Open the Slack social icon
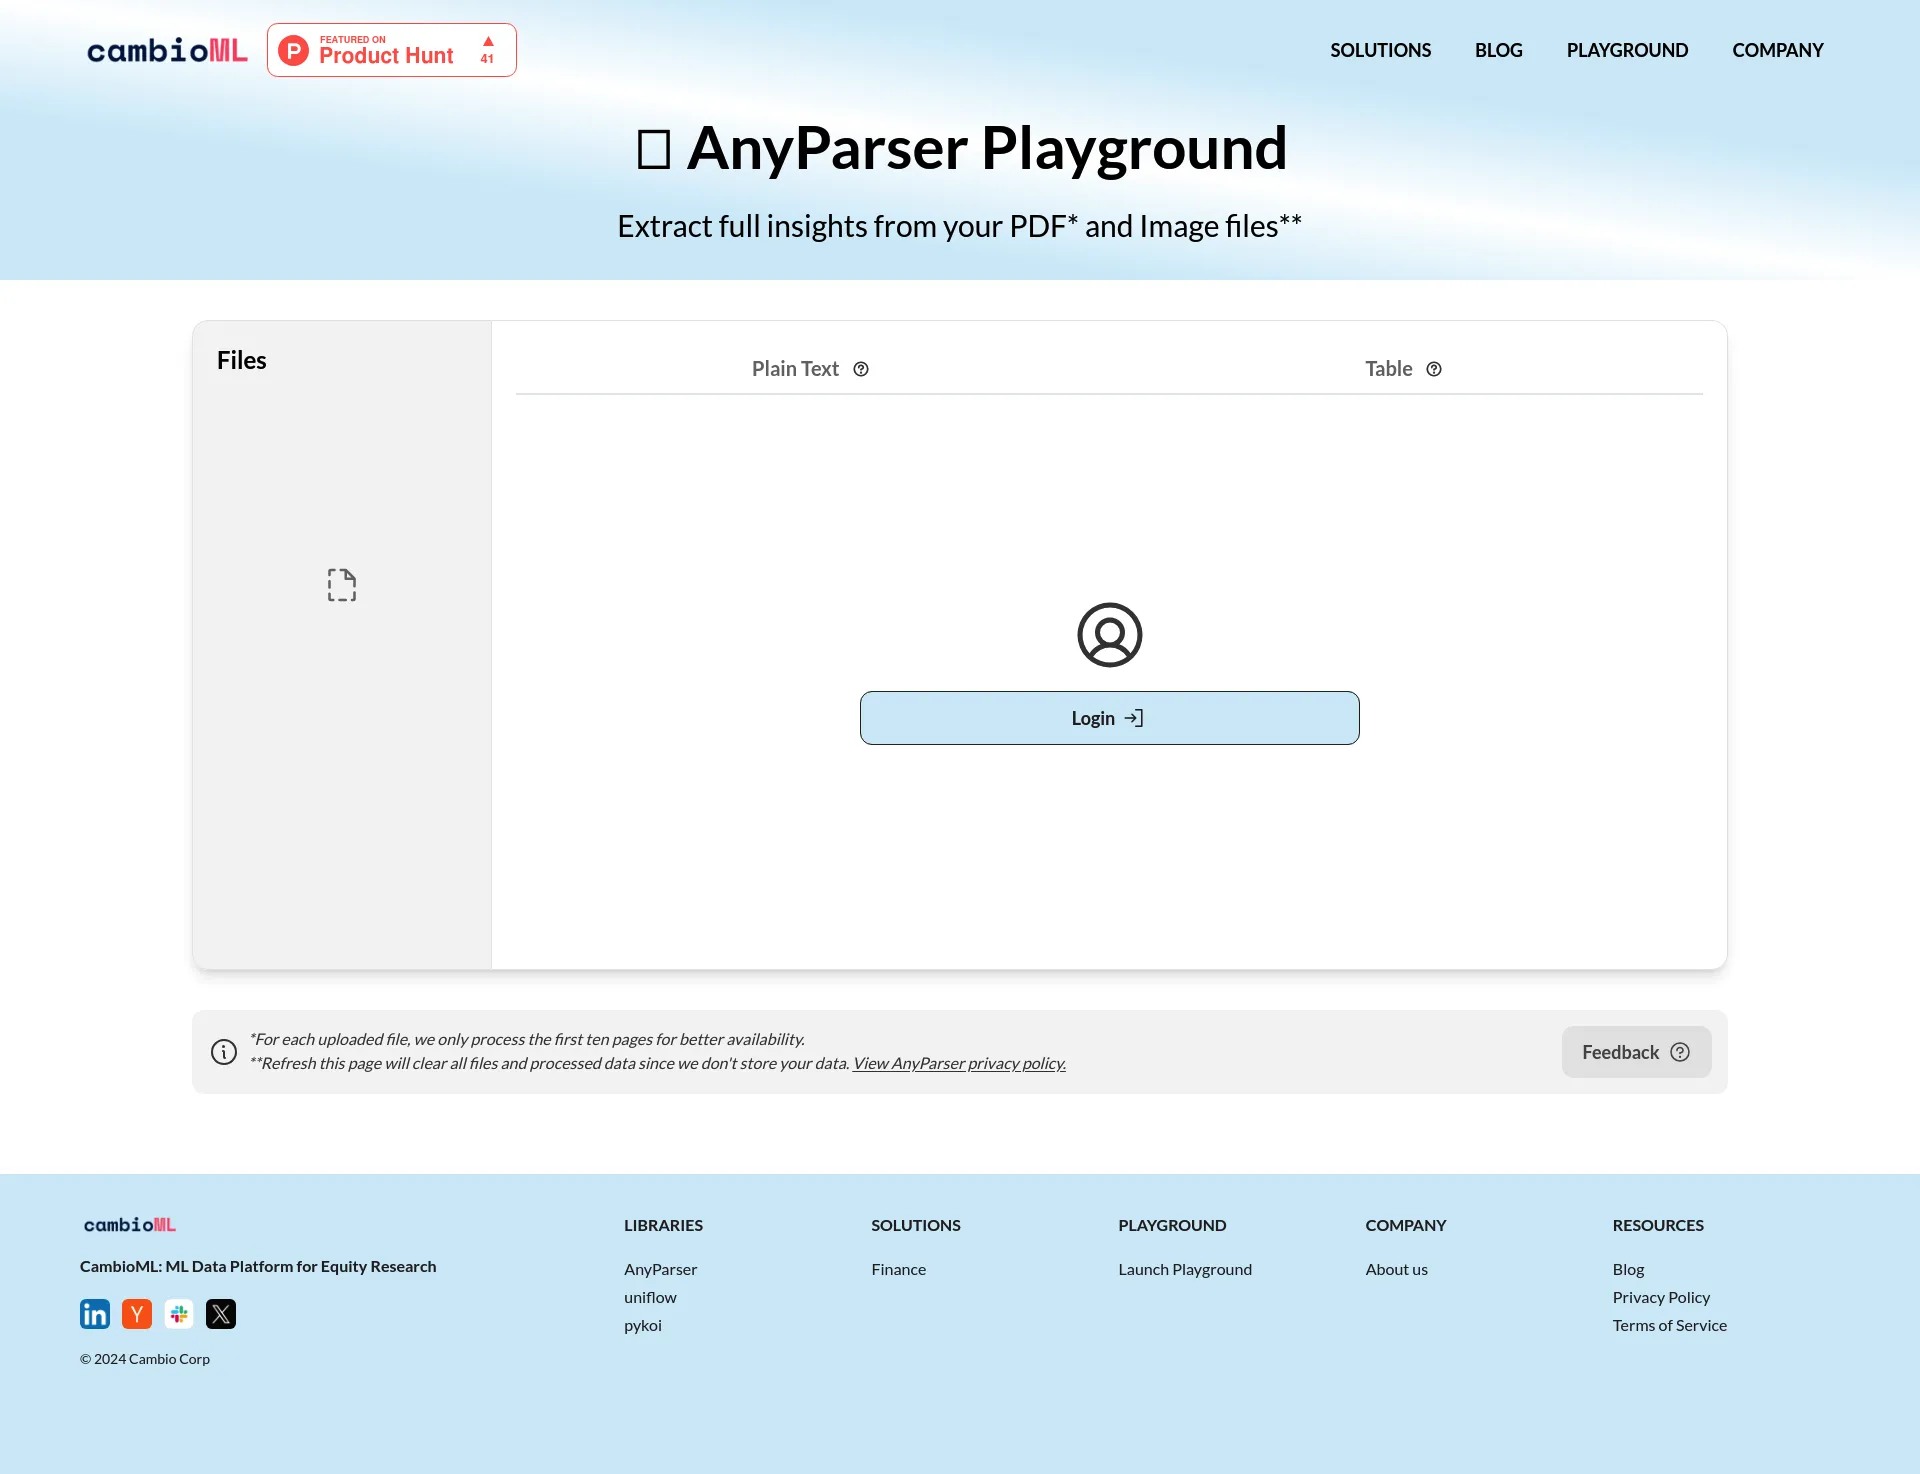1920x1474 pixels. 179,1314
